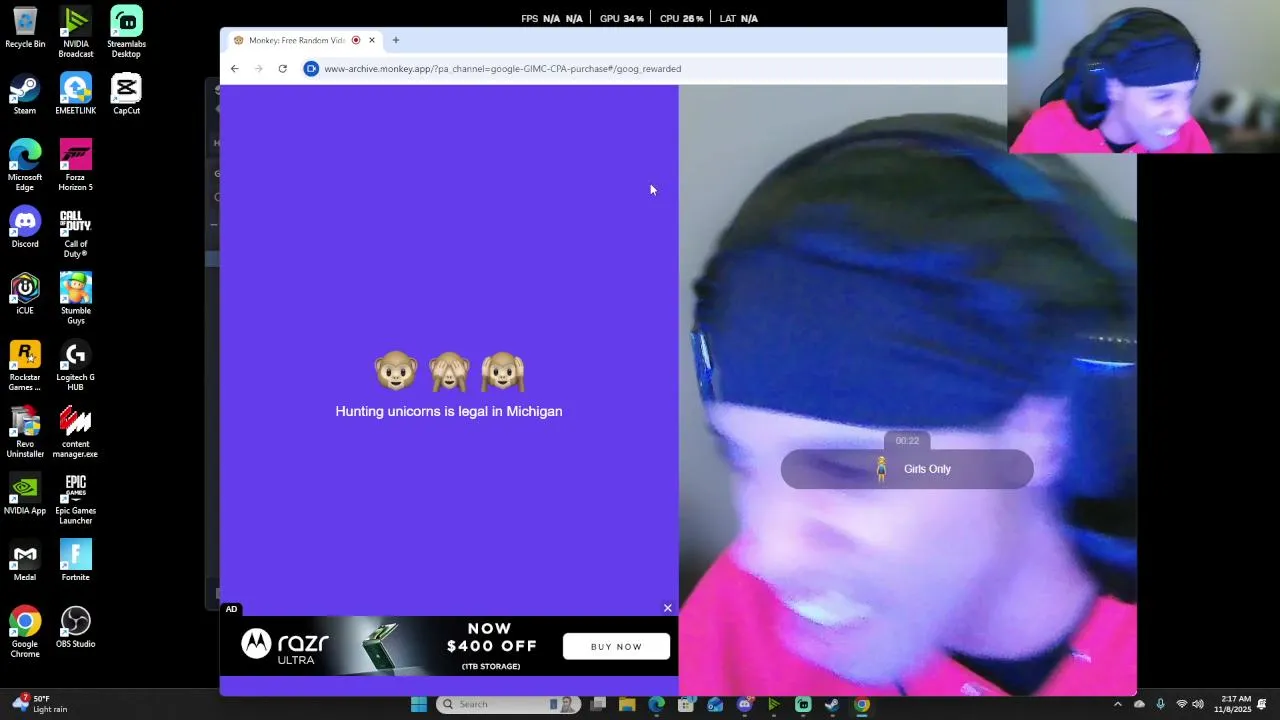The height and width of the screenshot is (720, 1280).
Task: Open the Windows Start menu
Action: [419, 704]
